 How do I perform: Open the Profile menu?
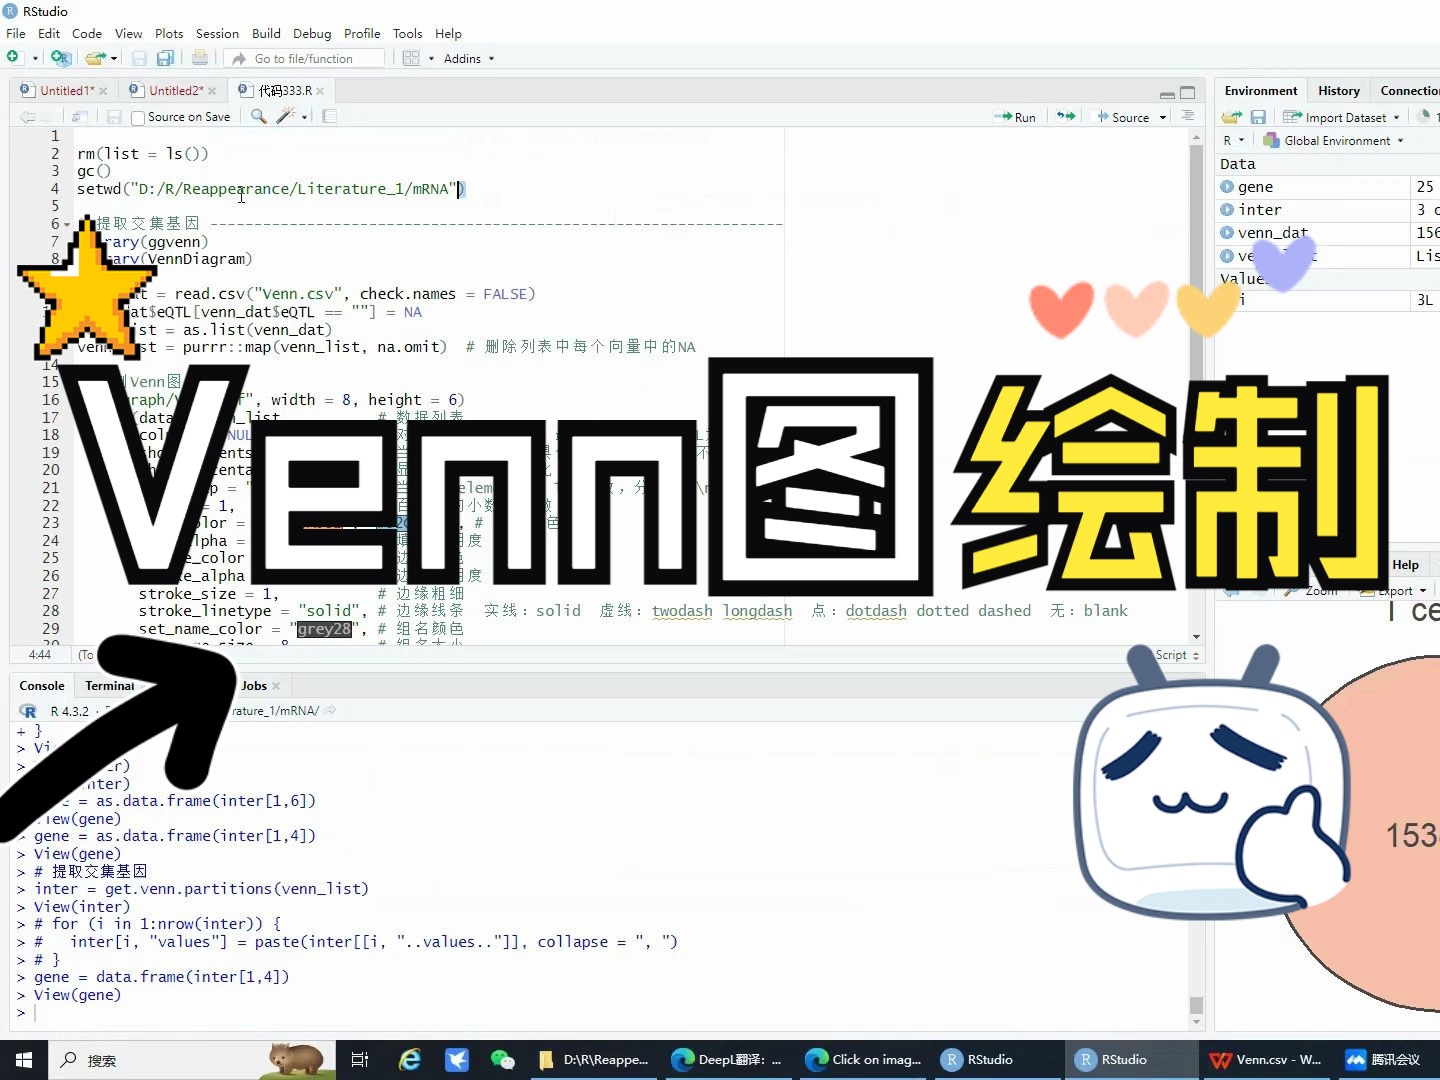[362, 33]
